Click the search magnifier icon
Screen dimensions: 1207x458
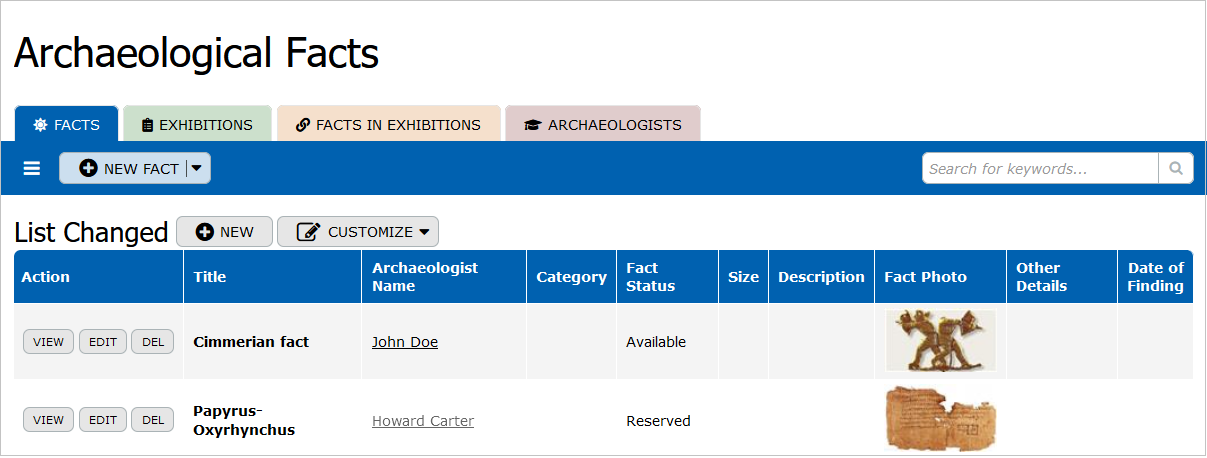pyautogui.click(x=1176, y=168)
